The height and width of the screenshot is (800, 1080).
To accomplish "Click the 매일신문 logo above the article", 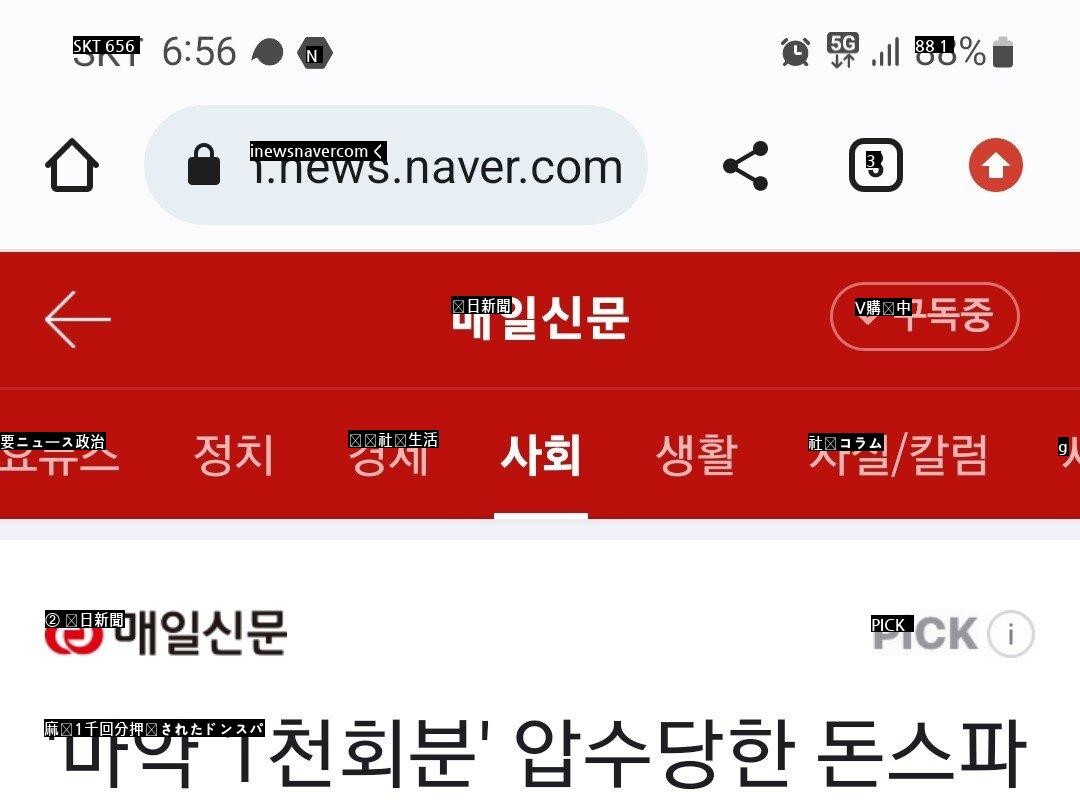I will [165, 633].
